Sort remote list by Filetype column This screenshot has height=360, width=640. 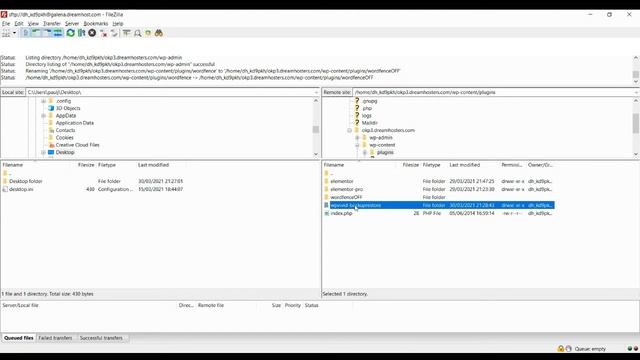click(x=431, y=165)
